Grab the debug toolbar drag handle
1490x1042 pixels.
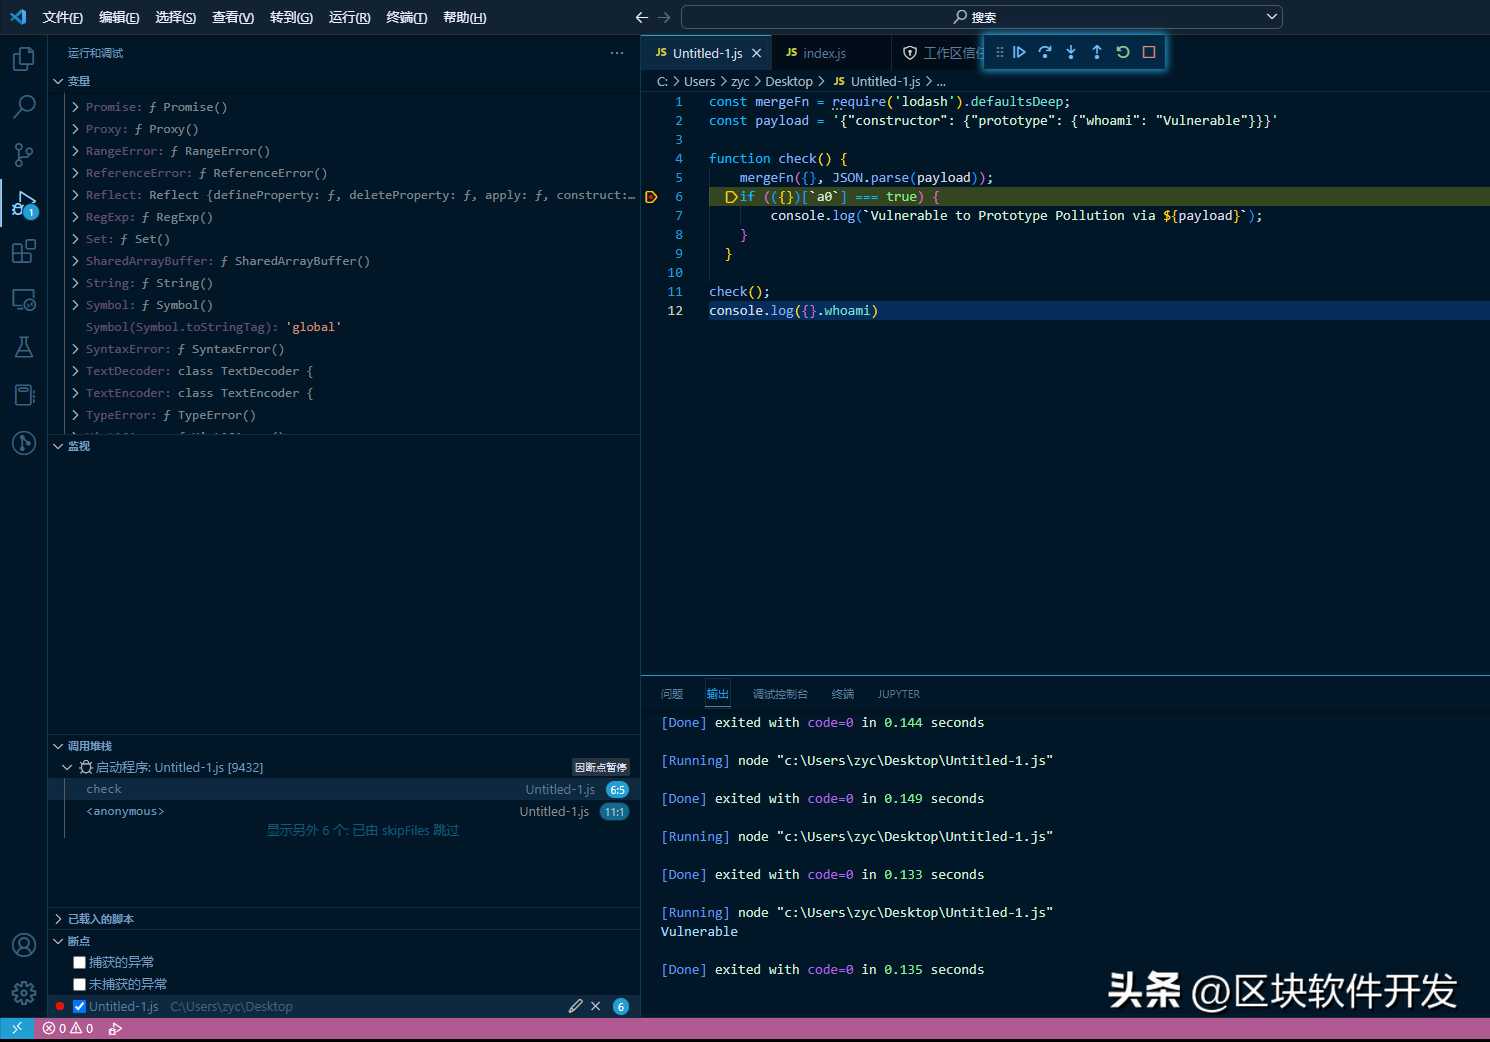[999, 52]
